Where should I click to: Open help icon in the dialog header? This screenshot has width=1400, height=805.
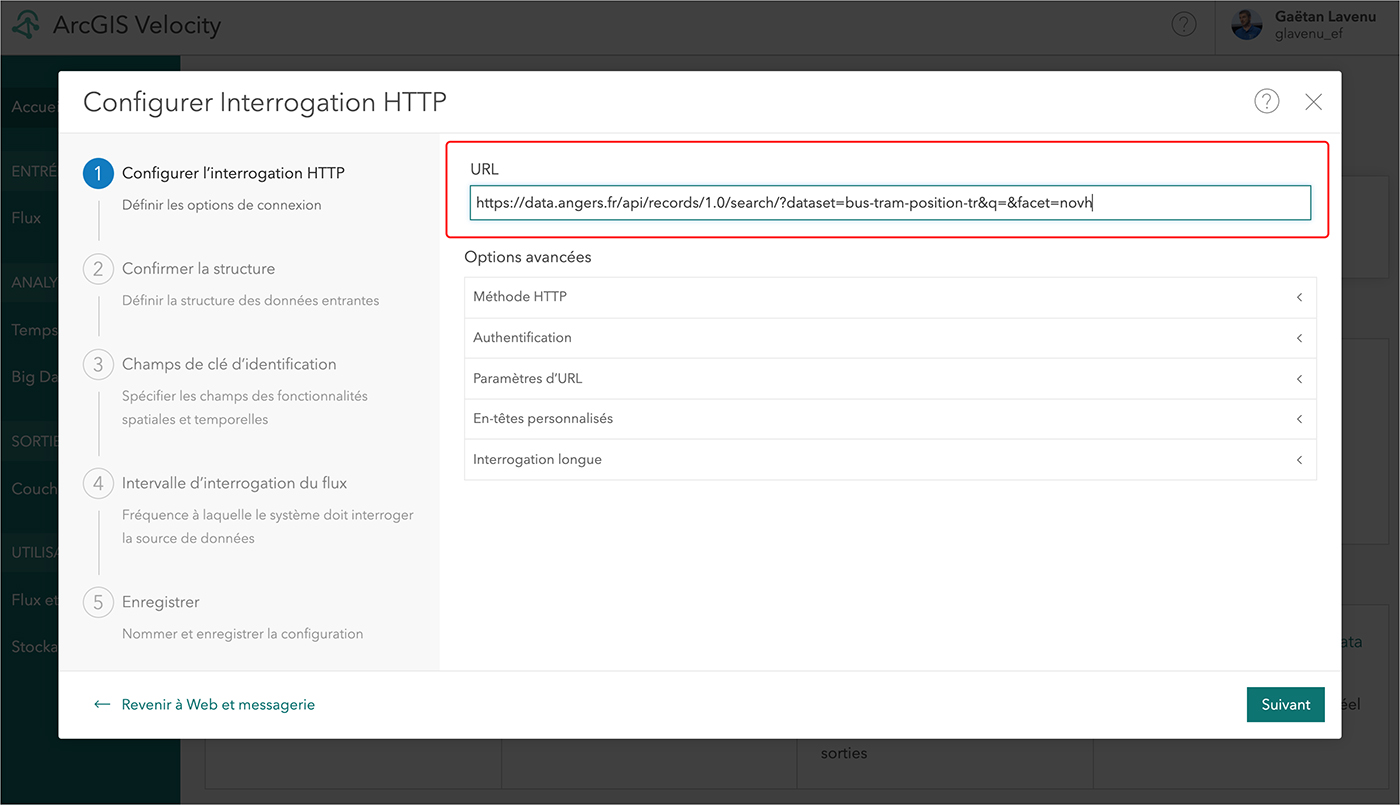click(x=1267, y=101)
